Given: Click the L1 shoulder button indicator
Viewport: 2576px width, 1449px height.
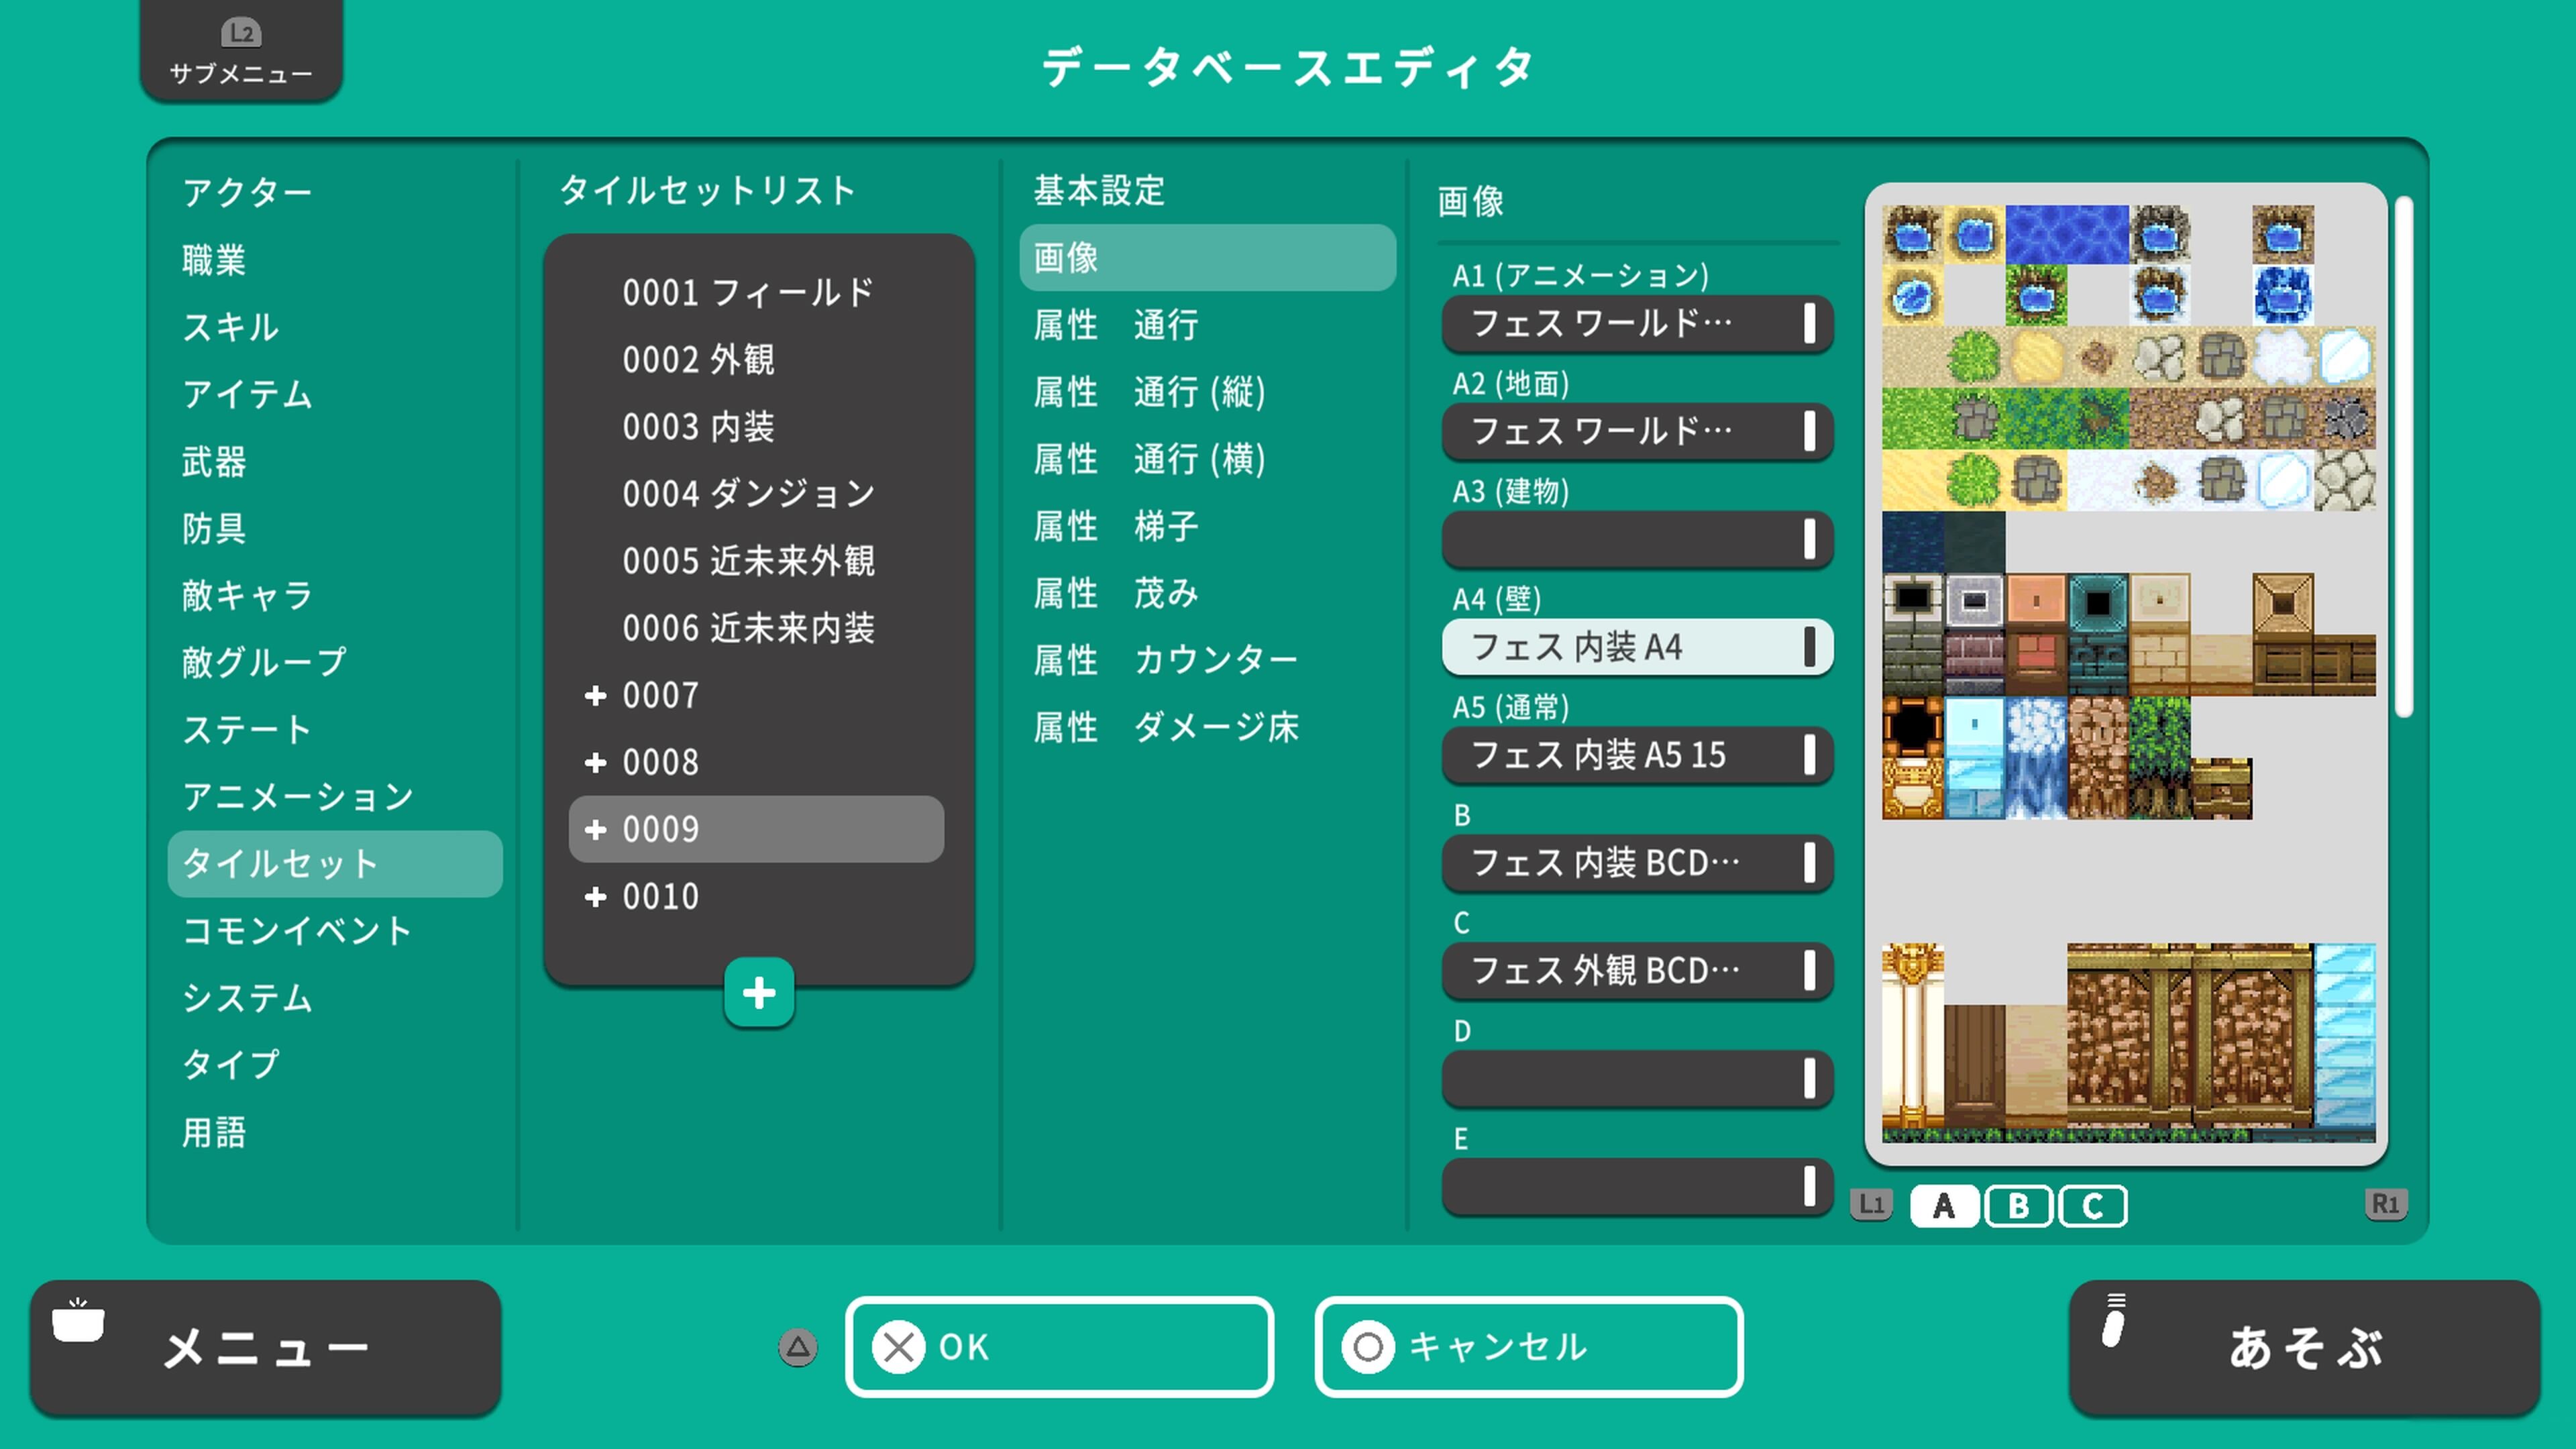Looking at the screenshot, I should pyautogui.click(x=1871, y=1206).
